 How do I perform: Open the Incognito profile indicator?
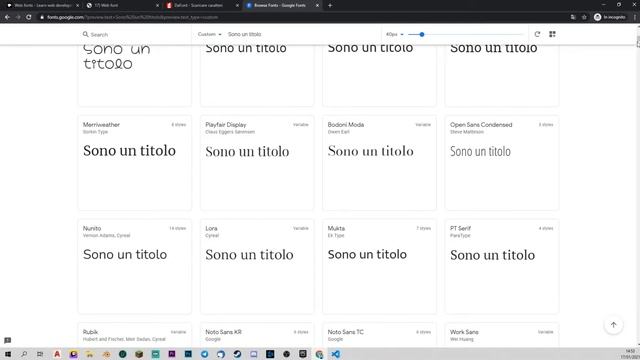[x=609, y=17]
